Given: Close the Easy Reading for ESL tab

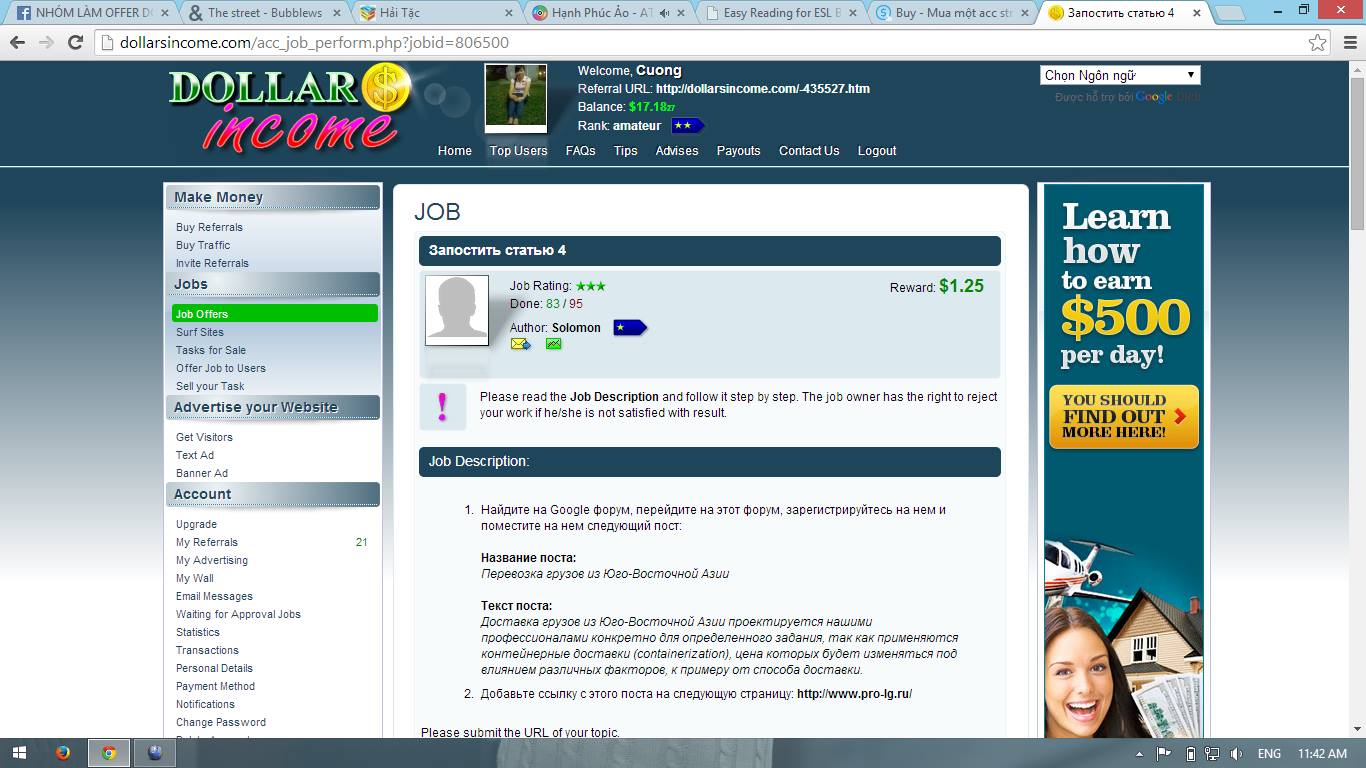Looking at the screenshot, I should coord(853,13).
